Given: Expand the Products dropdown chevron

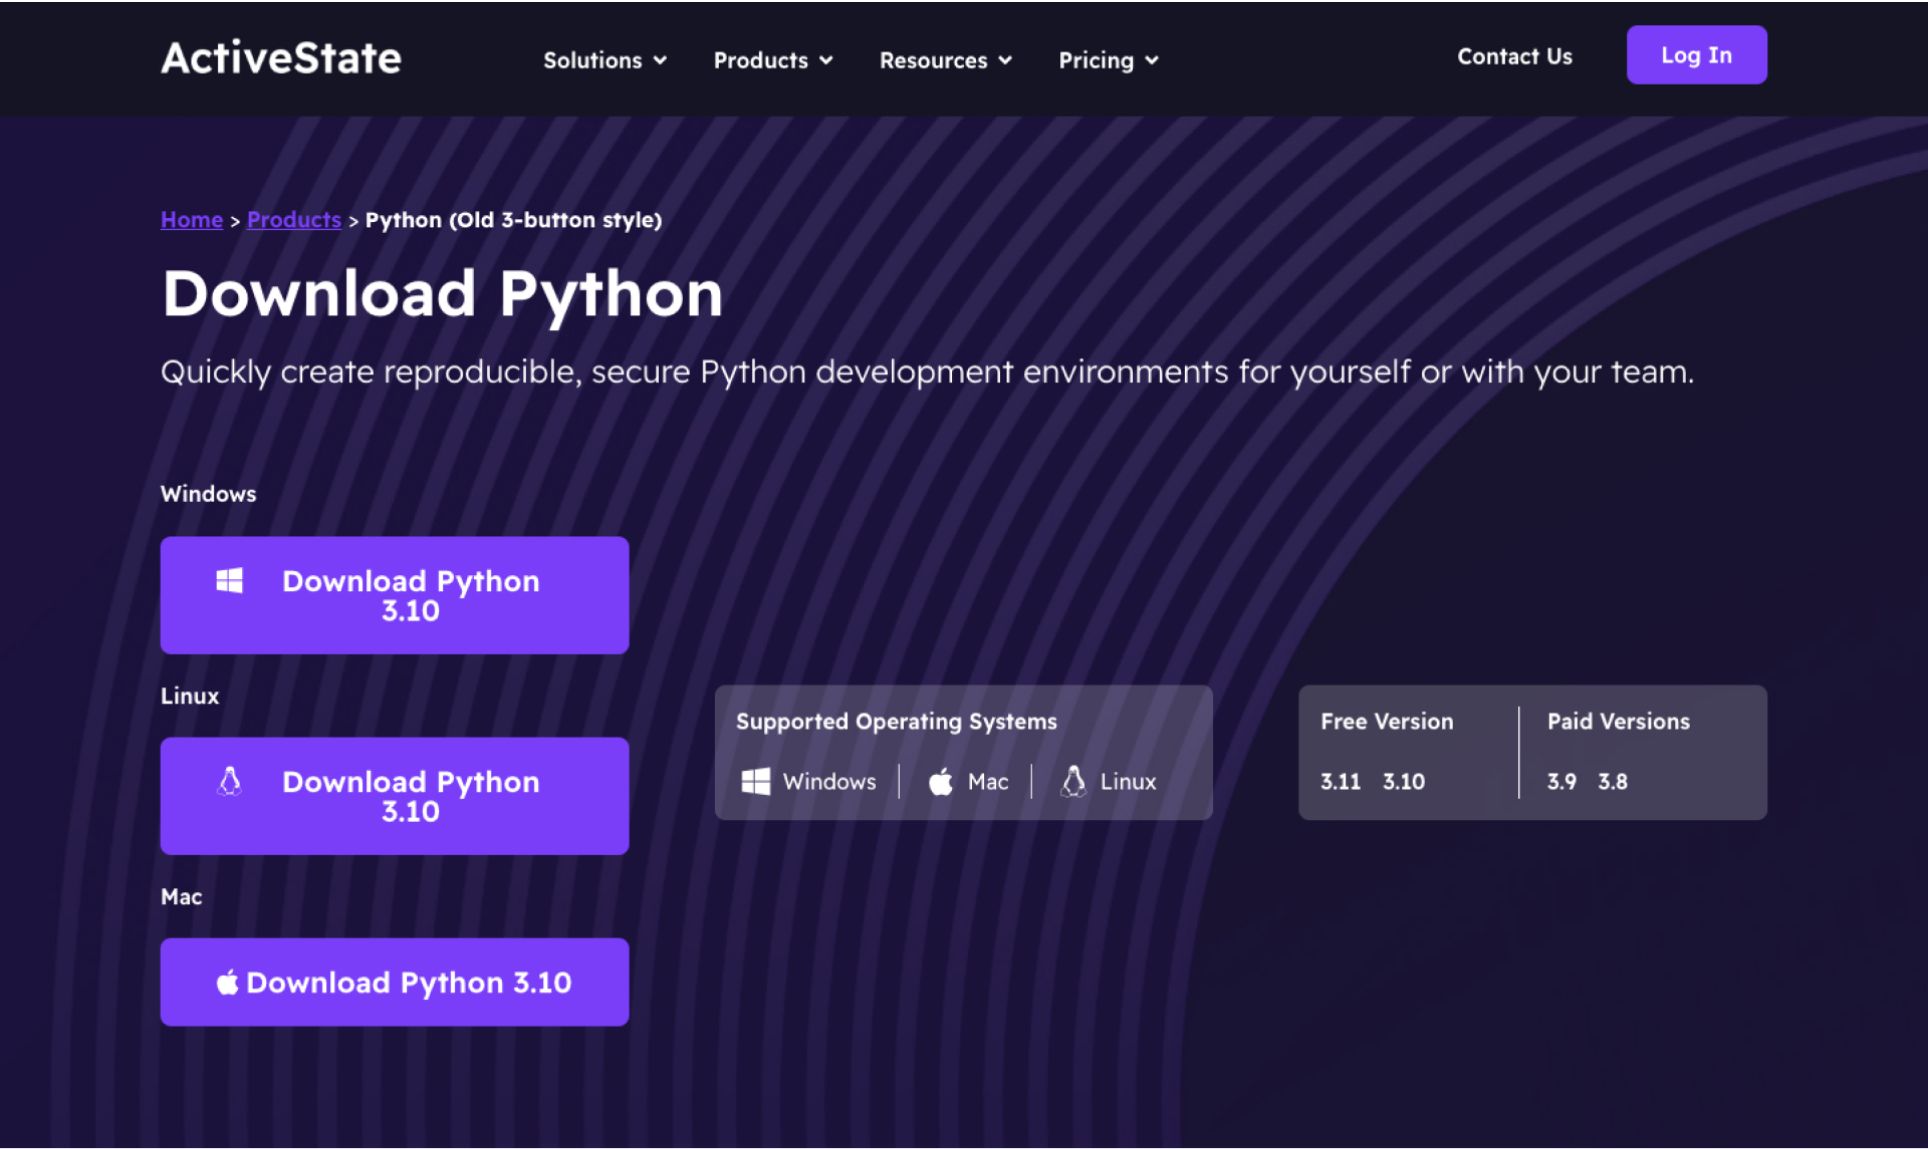Looking at the screenshot, I should [x=826, y=60].
